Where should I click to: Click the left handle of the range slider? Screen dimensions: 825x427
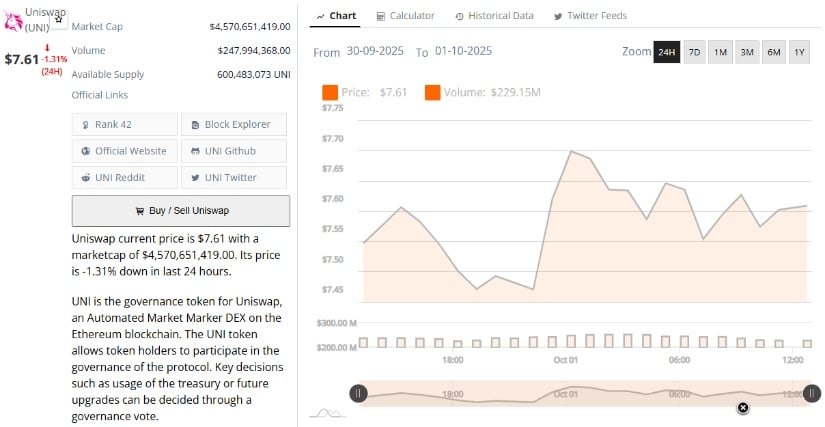[x=358, y=394]
